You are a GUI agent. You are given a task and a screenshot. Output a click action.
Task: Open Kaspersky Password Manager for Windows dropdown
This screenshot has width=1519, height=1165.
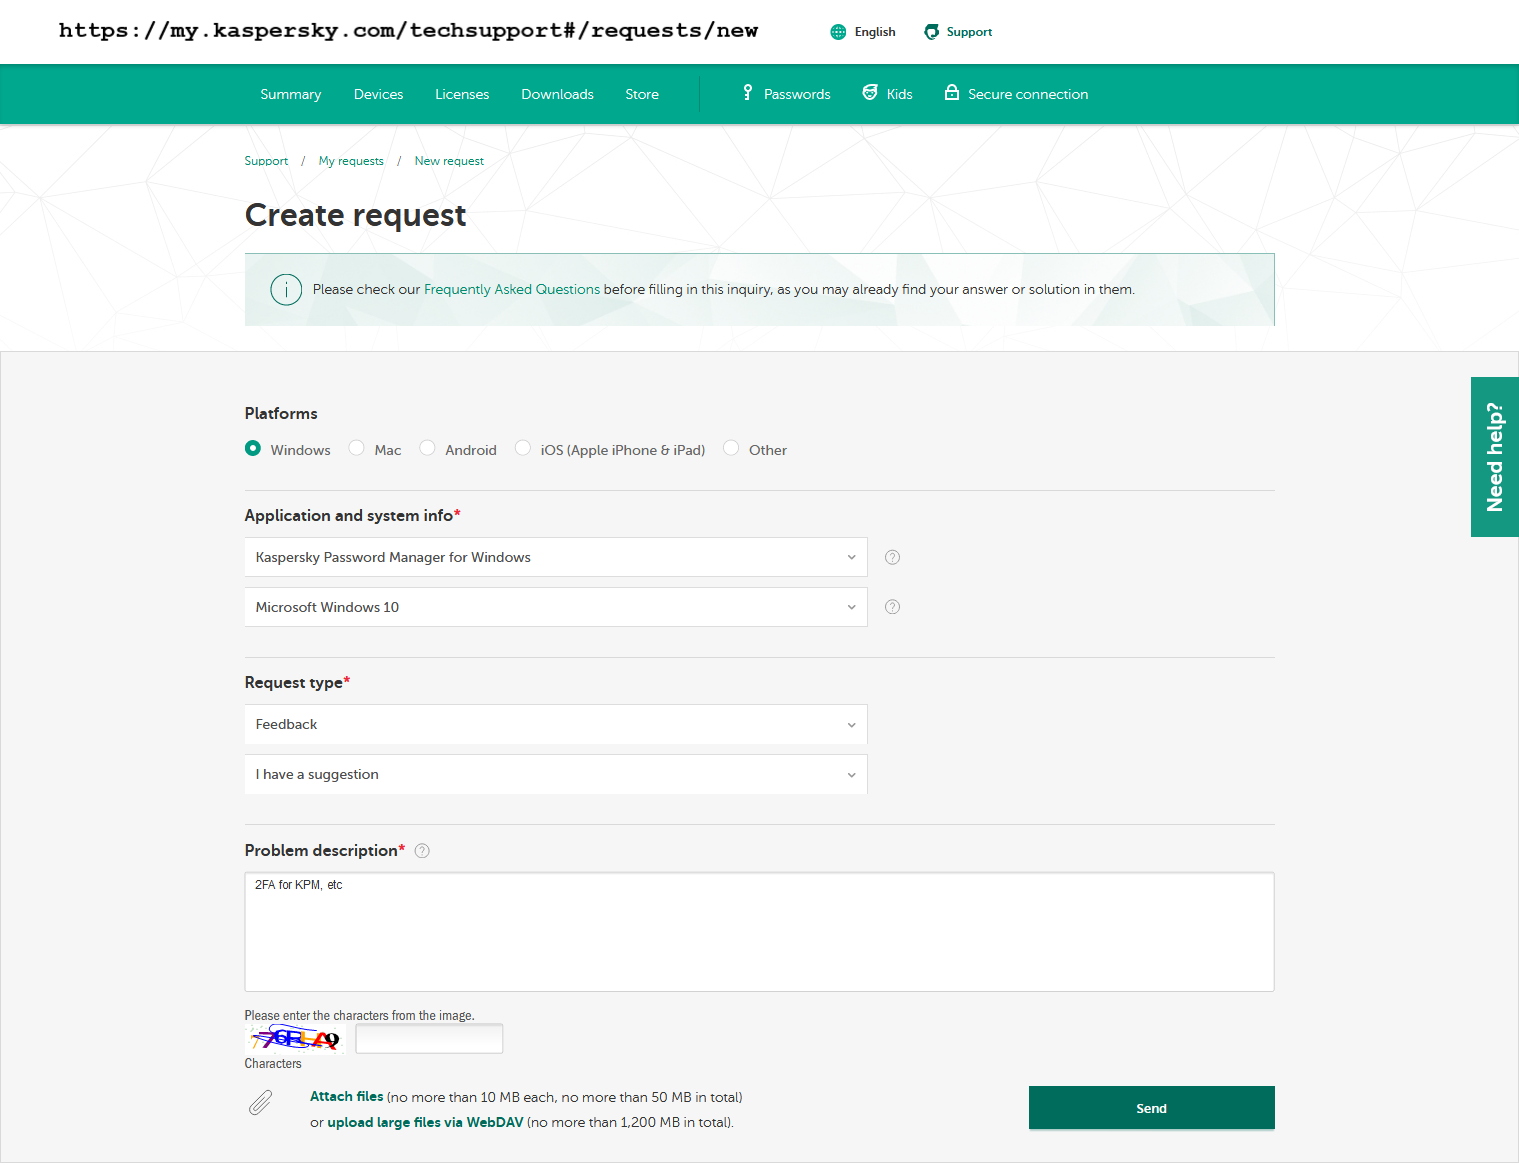click(556, 557)
